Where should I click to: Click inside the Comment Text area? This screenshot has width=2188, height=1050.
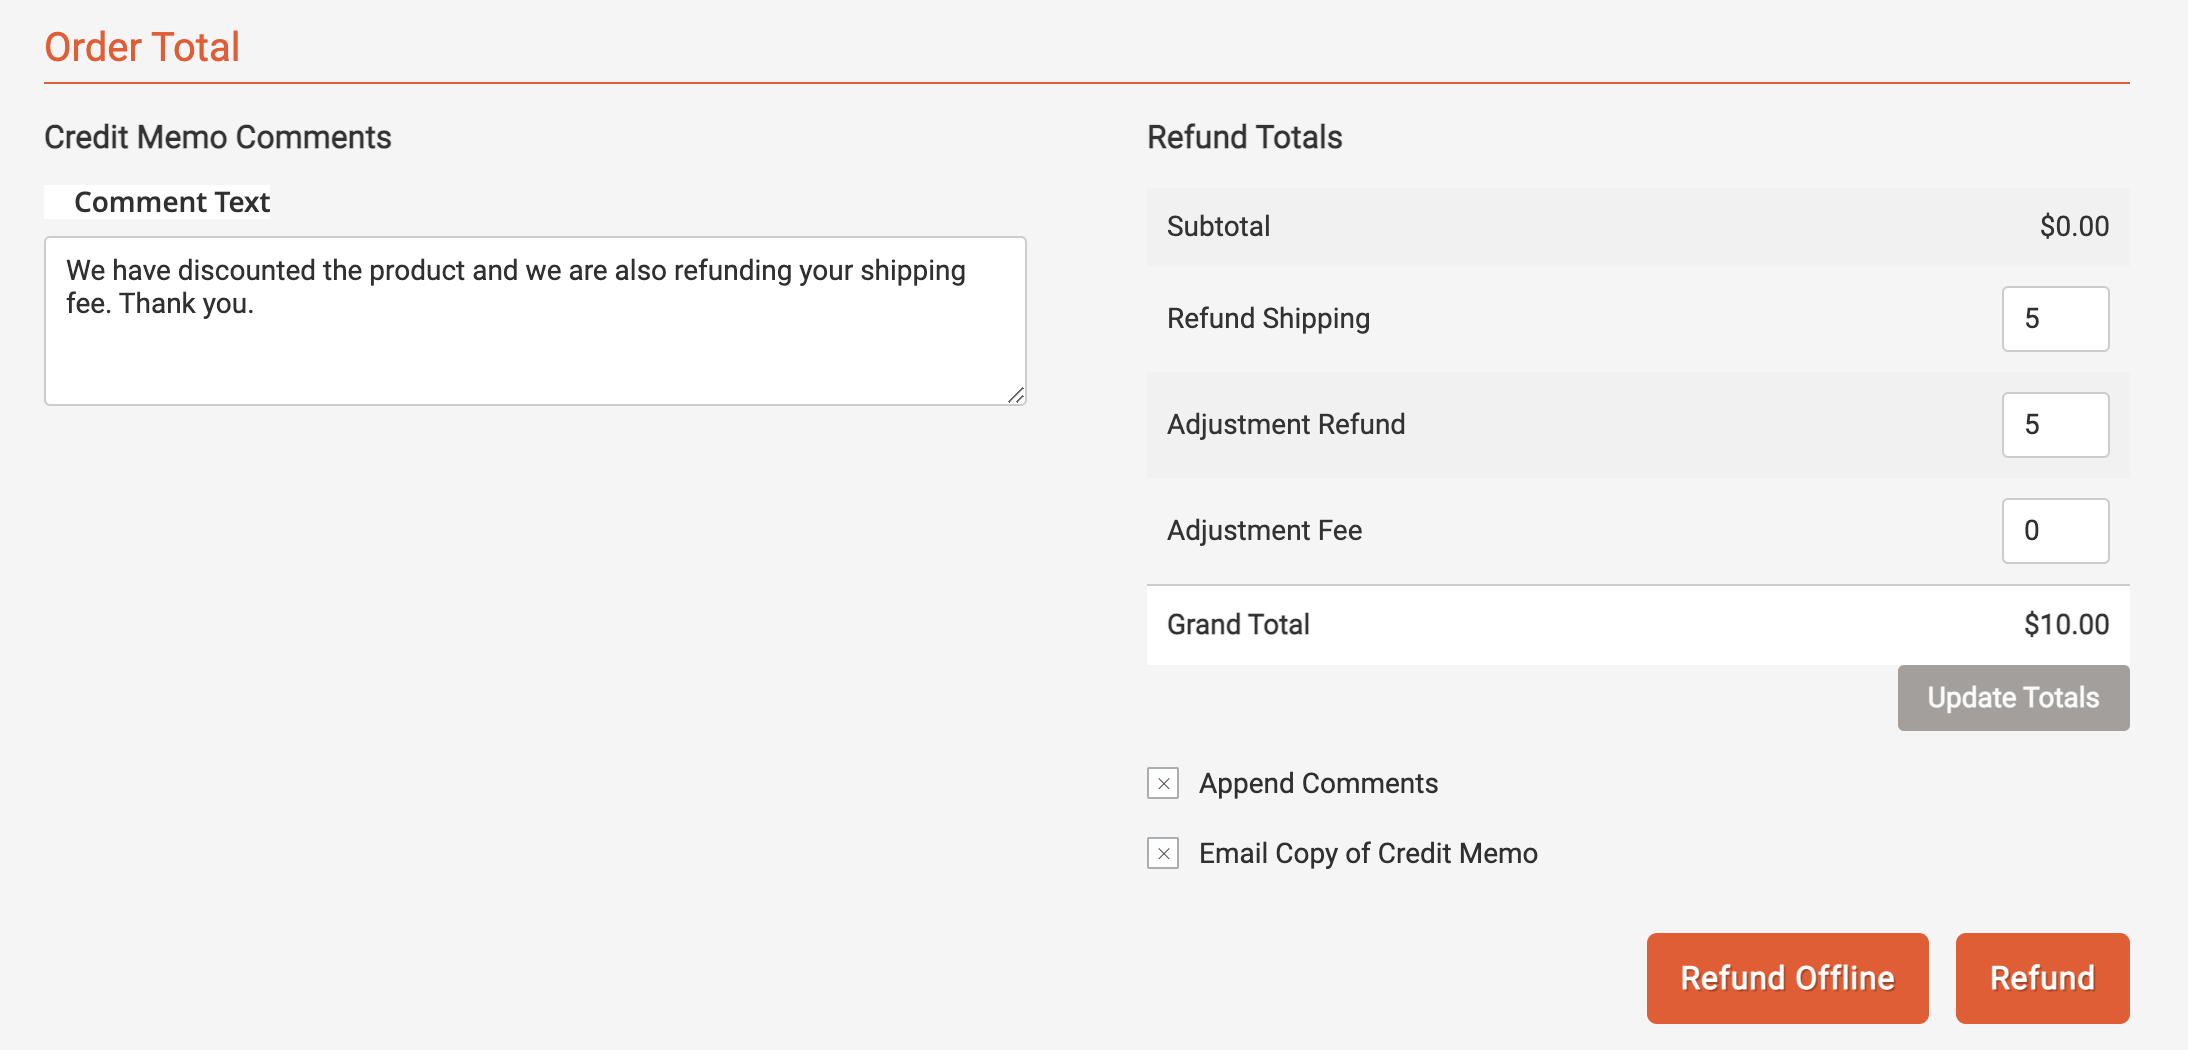[535, 320]
